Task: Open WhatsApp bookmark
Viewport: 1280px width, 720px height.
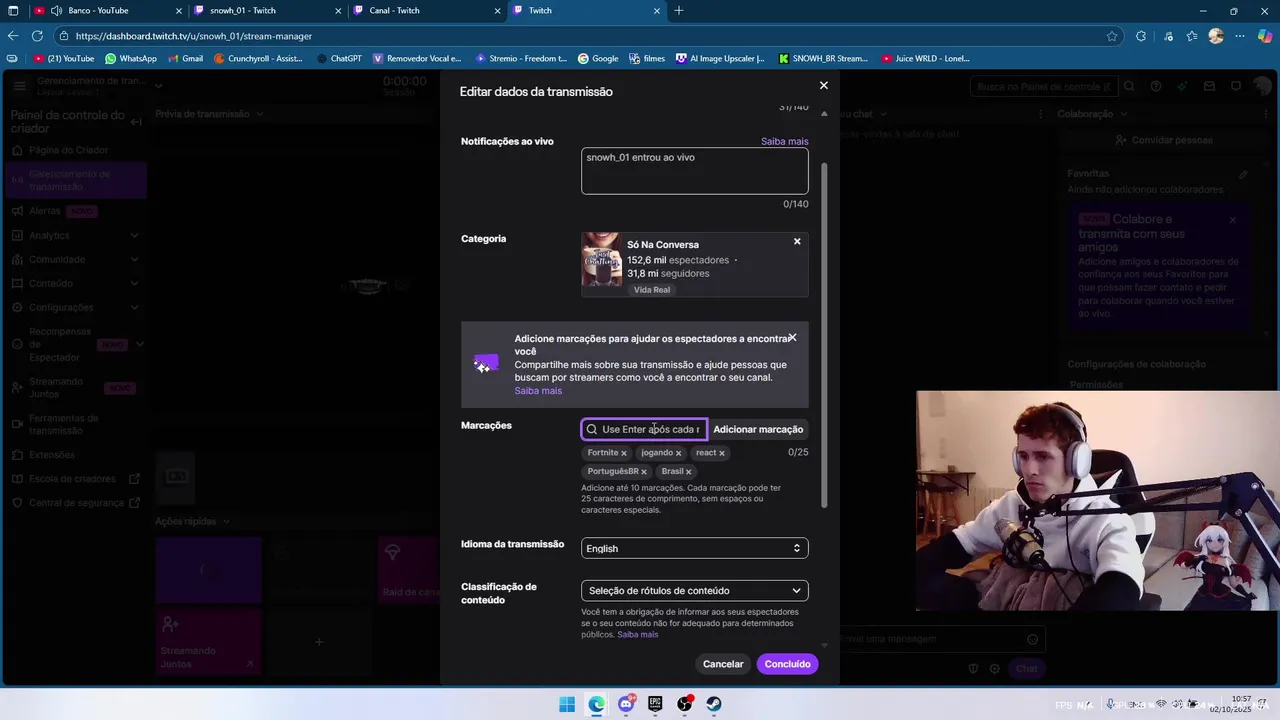Action: coord(131,59)
